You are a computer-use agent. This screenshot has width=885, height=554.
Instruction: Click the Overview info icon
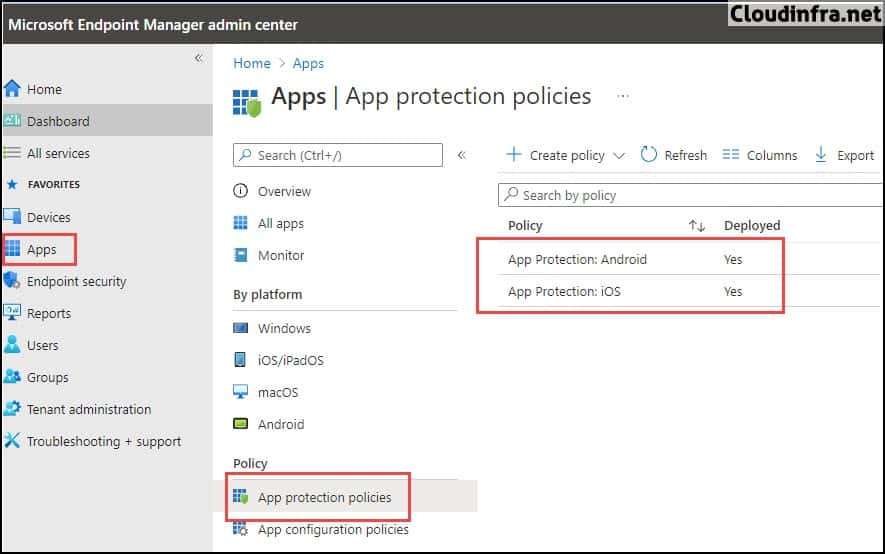point(240,191)
